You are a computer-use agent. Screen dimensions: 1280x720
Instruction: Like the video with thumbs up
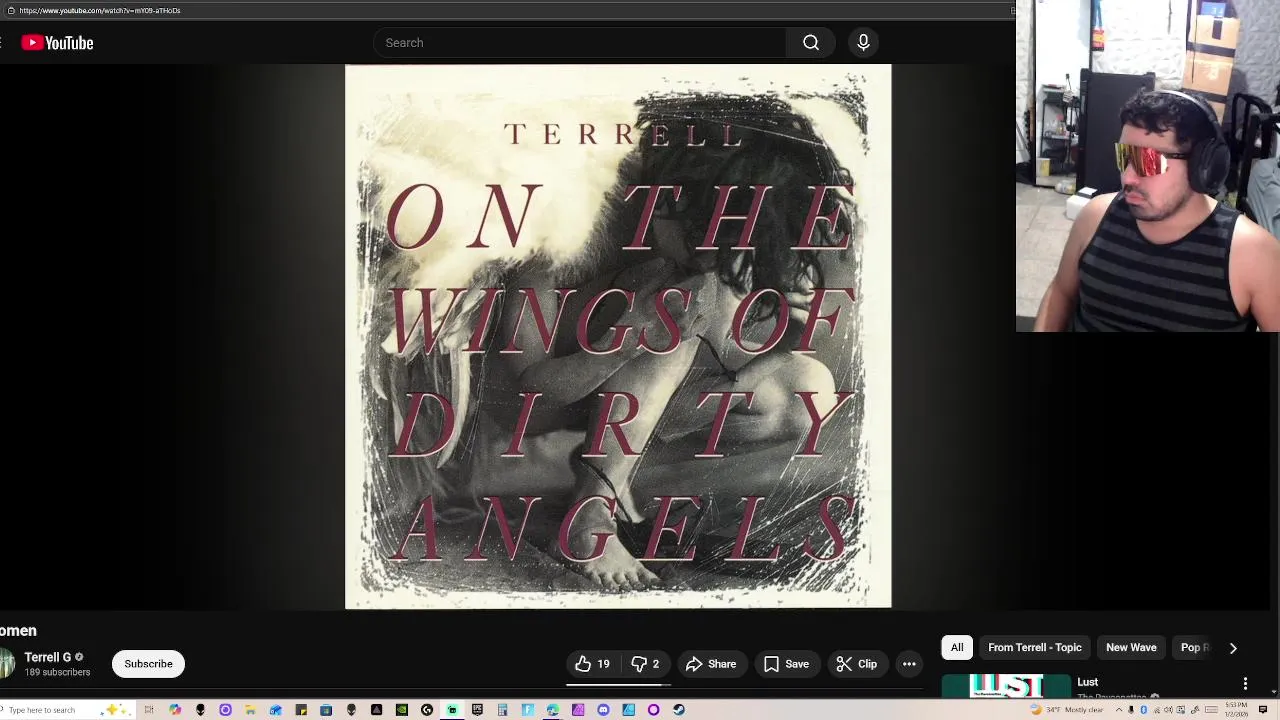pyautogui.click(x=593, y=664)
